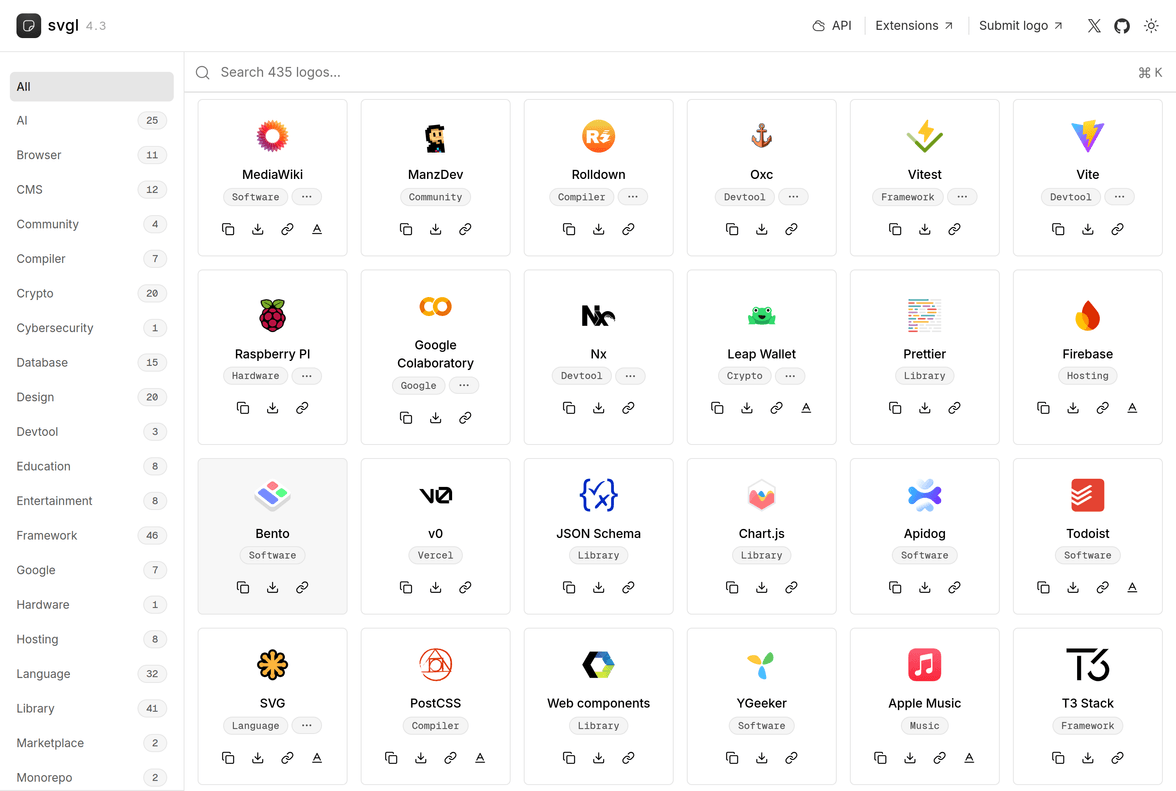The image size is (1176, 791).
Task: Open the API link
Action: pyautogui.click(x=832, y=26)
